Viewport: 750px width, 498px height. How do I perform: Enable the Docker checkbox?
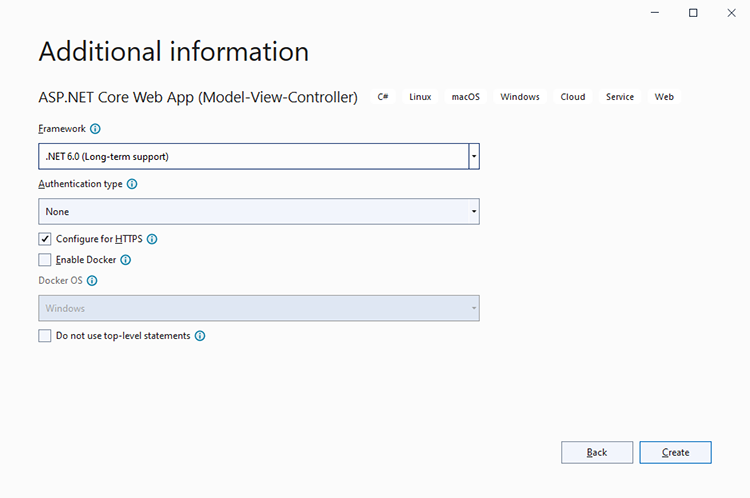(x=44, y=260)
